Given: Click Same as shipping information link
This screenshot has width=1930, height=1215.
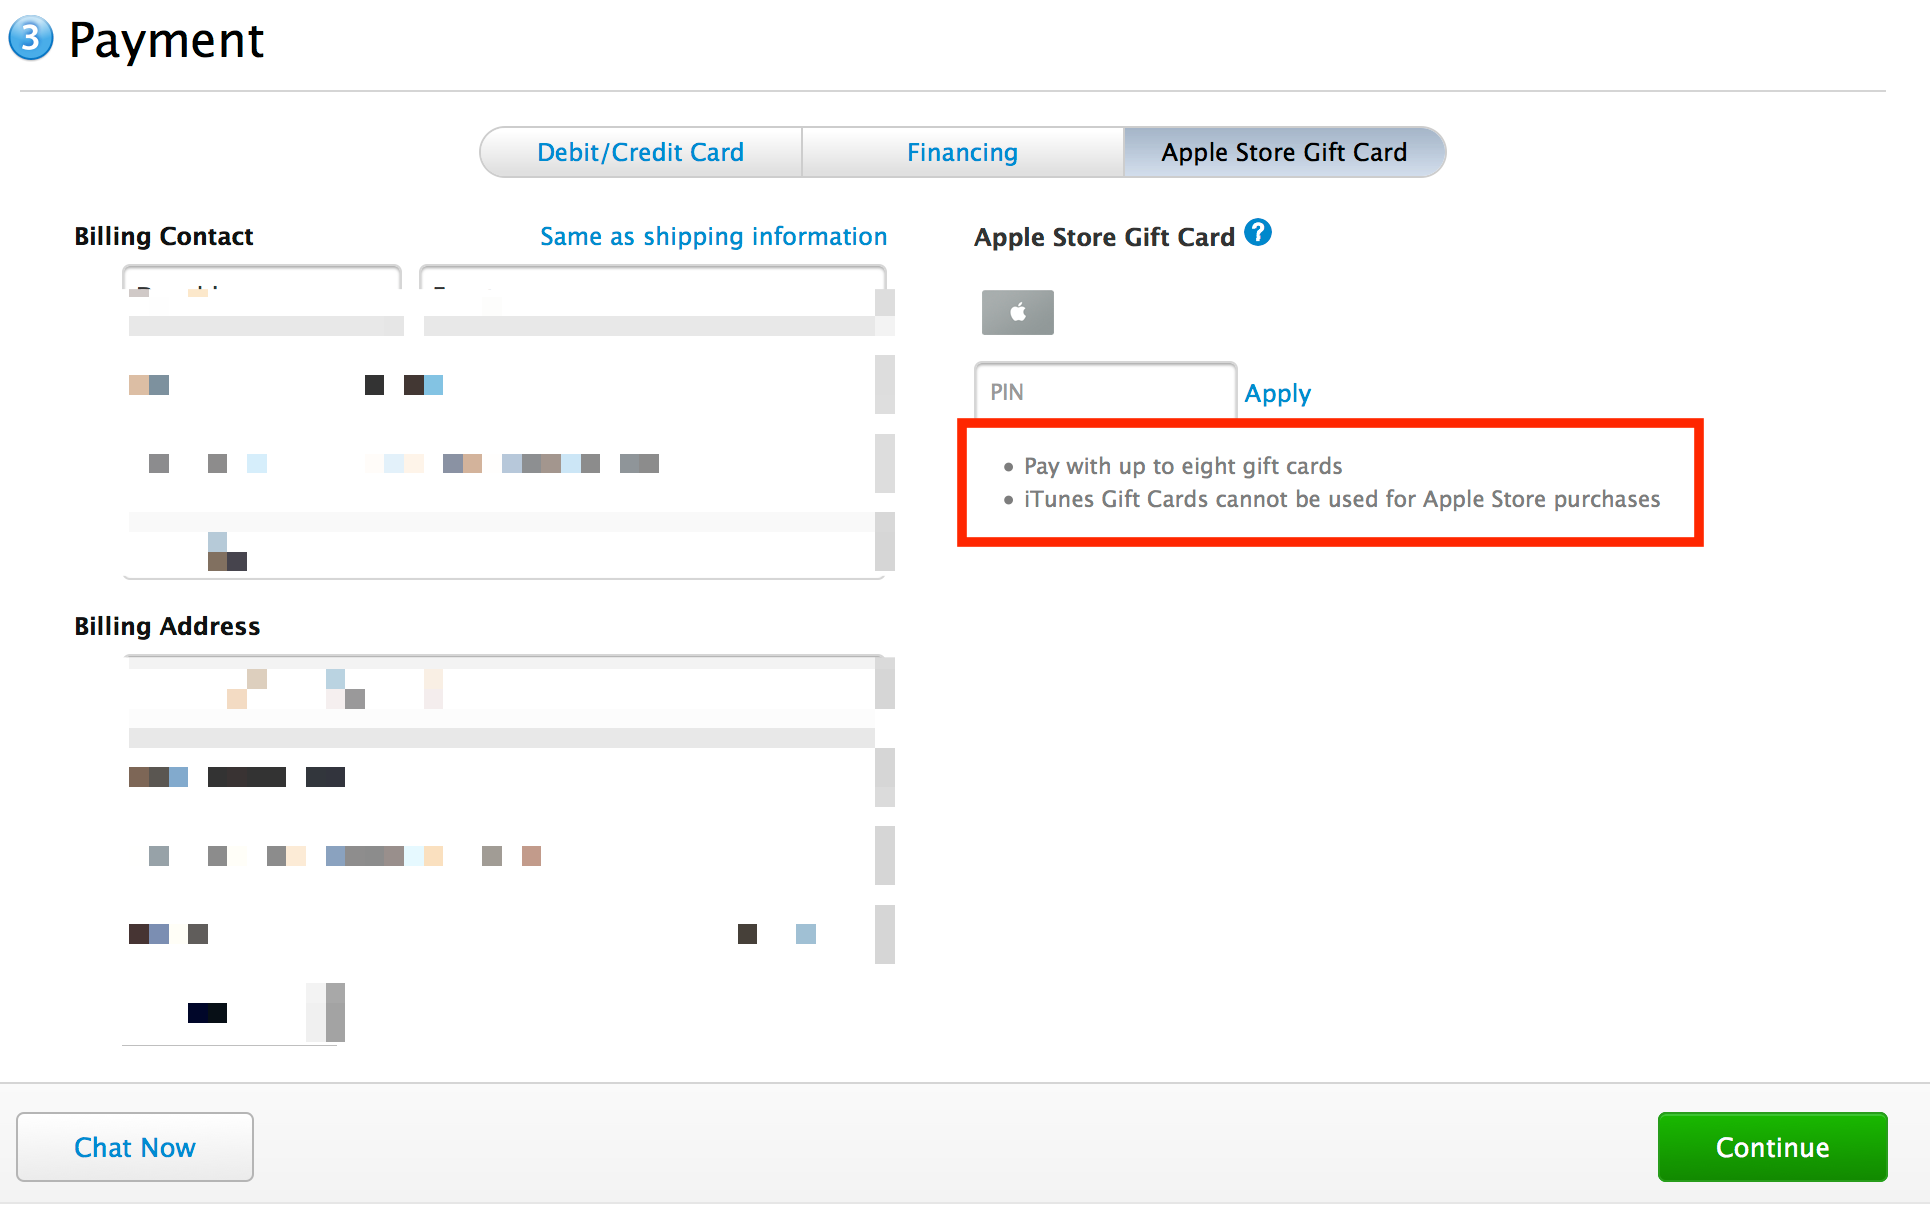Looking at the screenshot, I should tap(713, 237).
